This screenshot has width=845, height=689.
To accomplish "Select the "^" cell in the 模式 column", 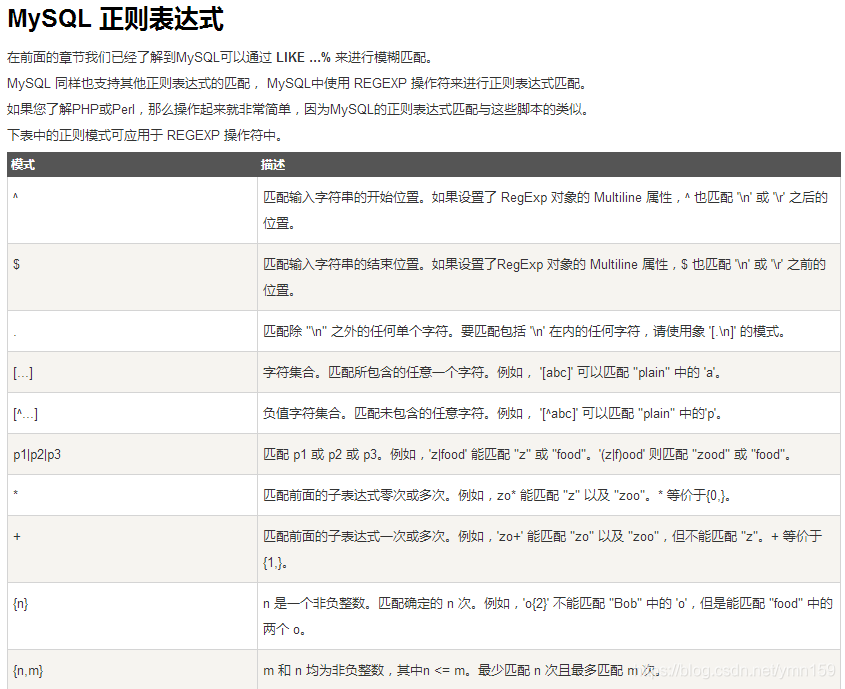I will 133,210.
